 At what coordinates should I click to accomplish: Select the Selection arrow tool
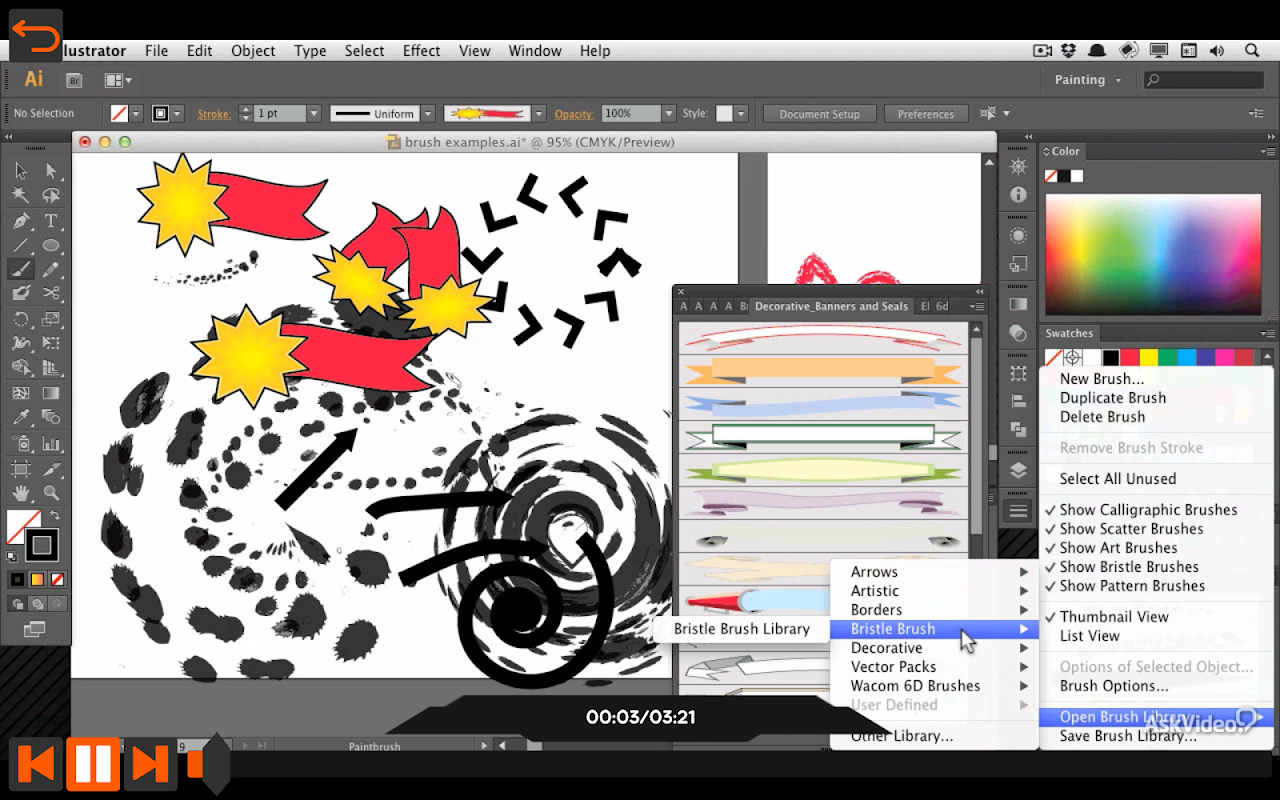coord(21,171)
